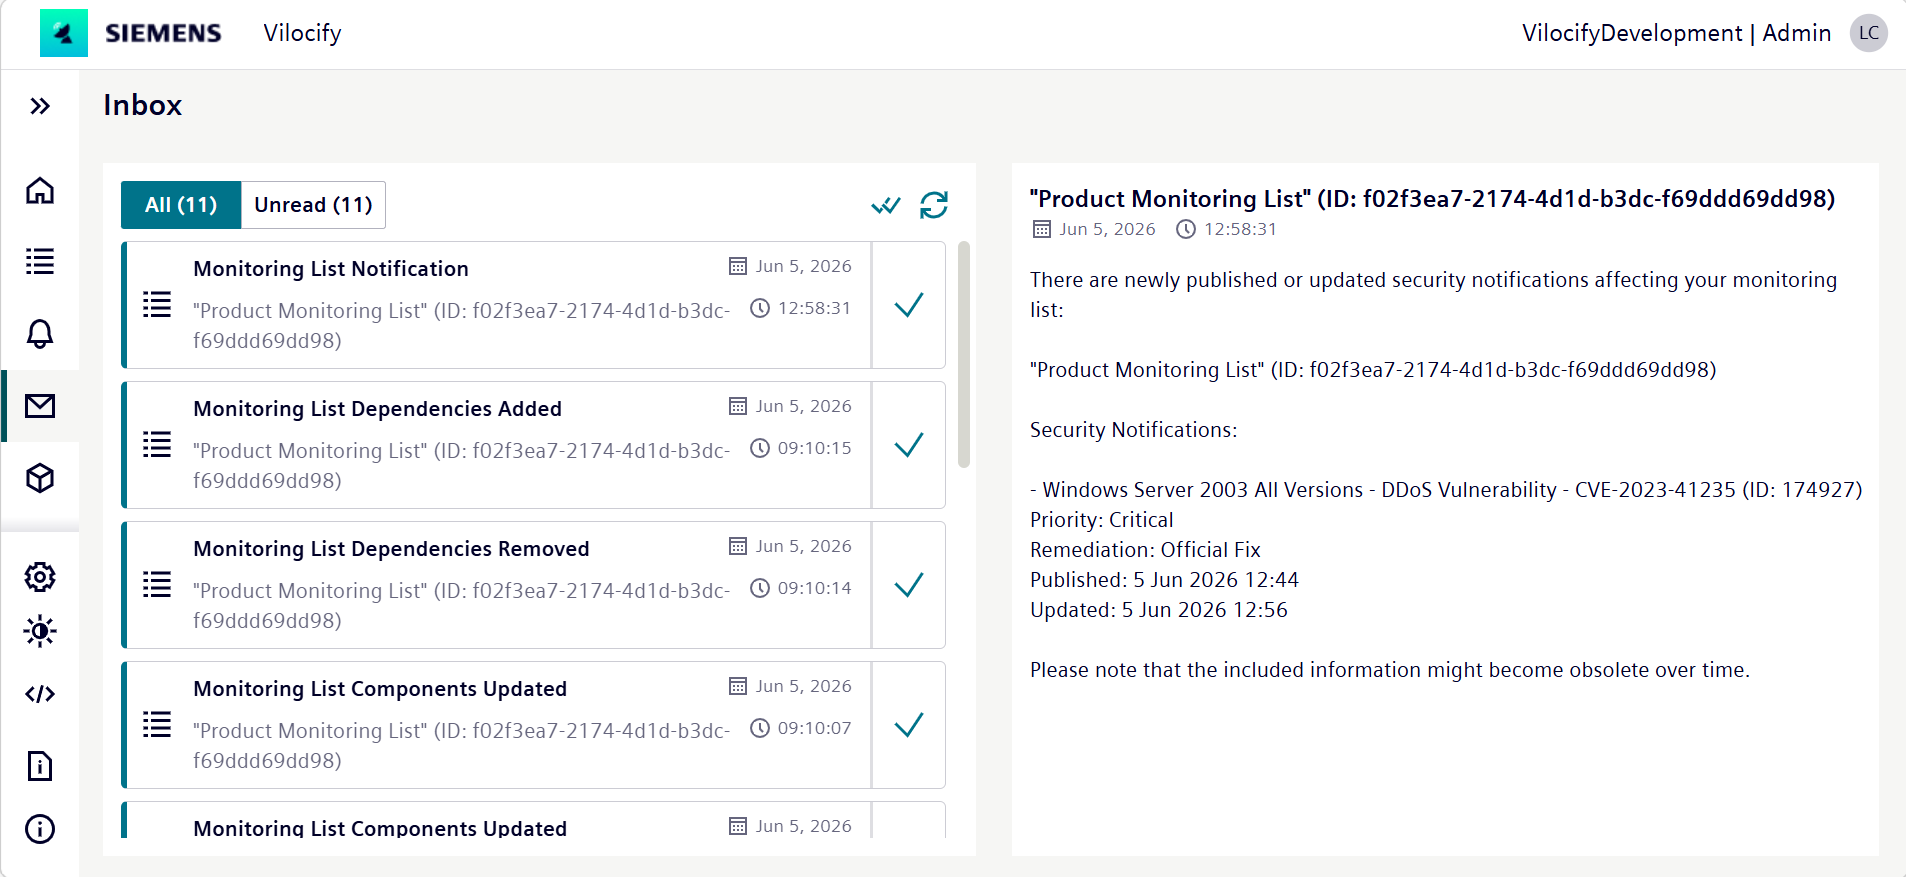Click the inbox list scrollbar thumb
Viewport: 1906px width, 877px height.
pos(964,354)
